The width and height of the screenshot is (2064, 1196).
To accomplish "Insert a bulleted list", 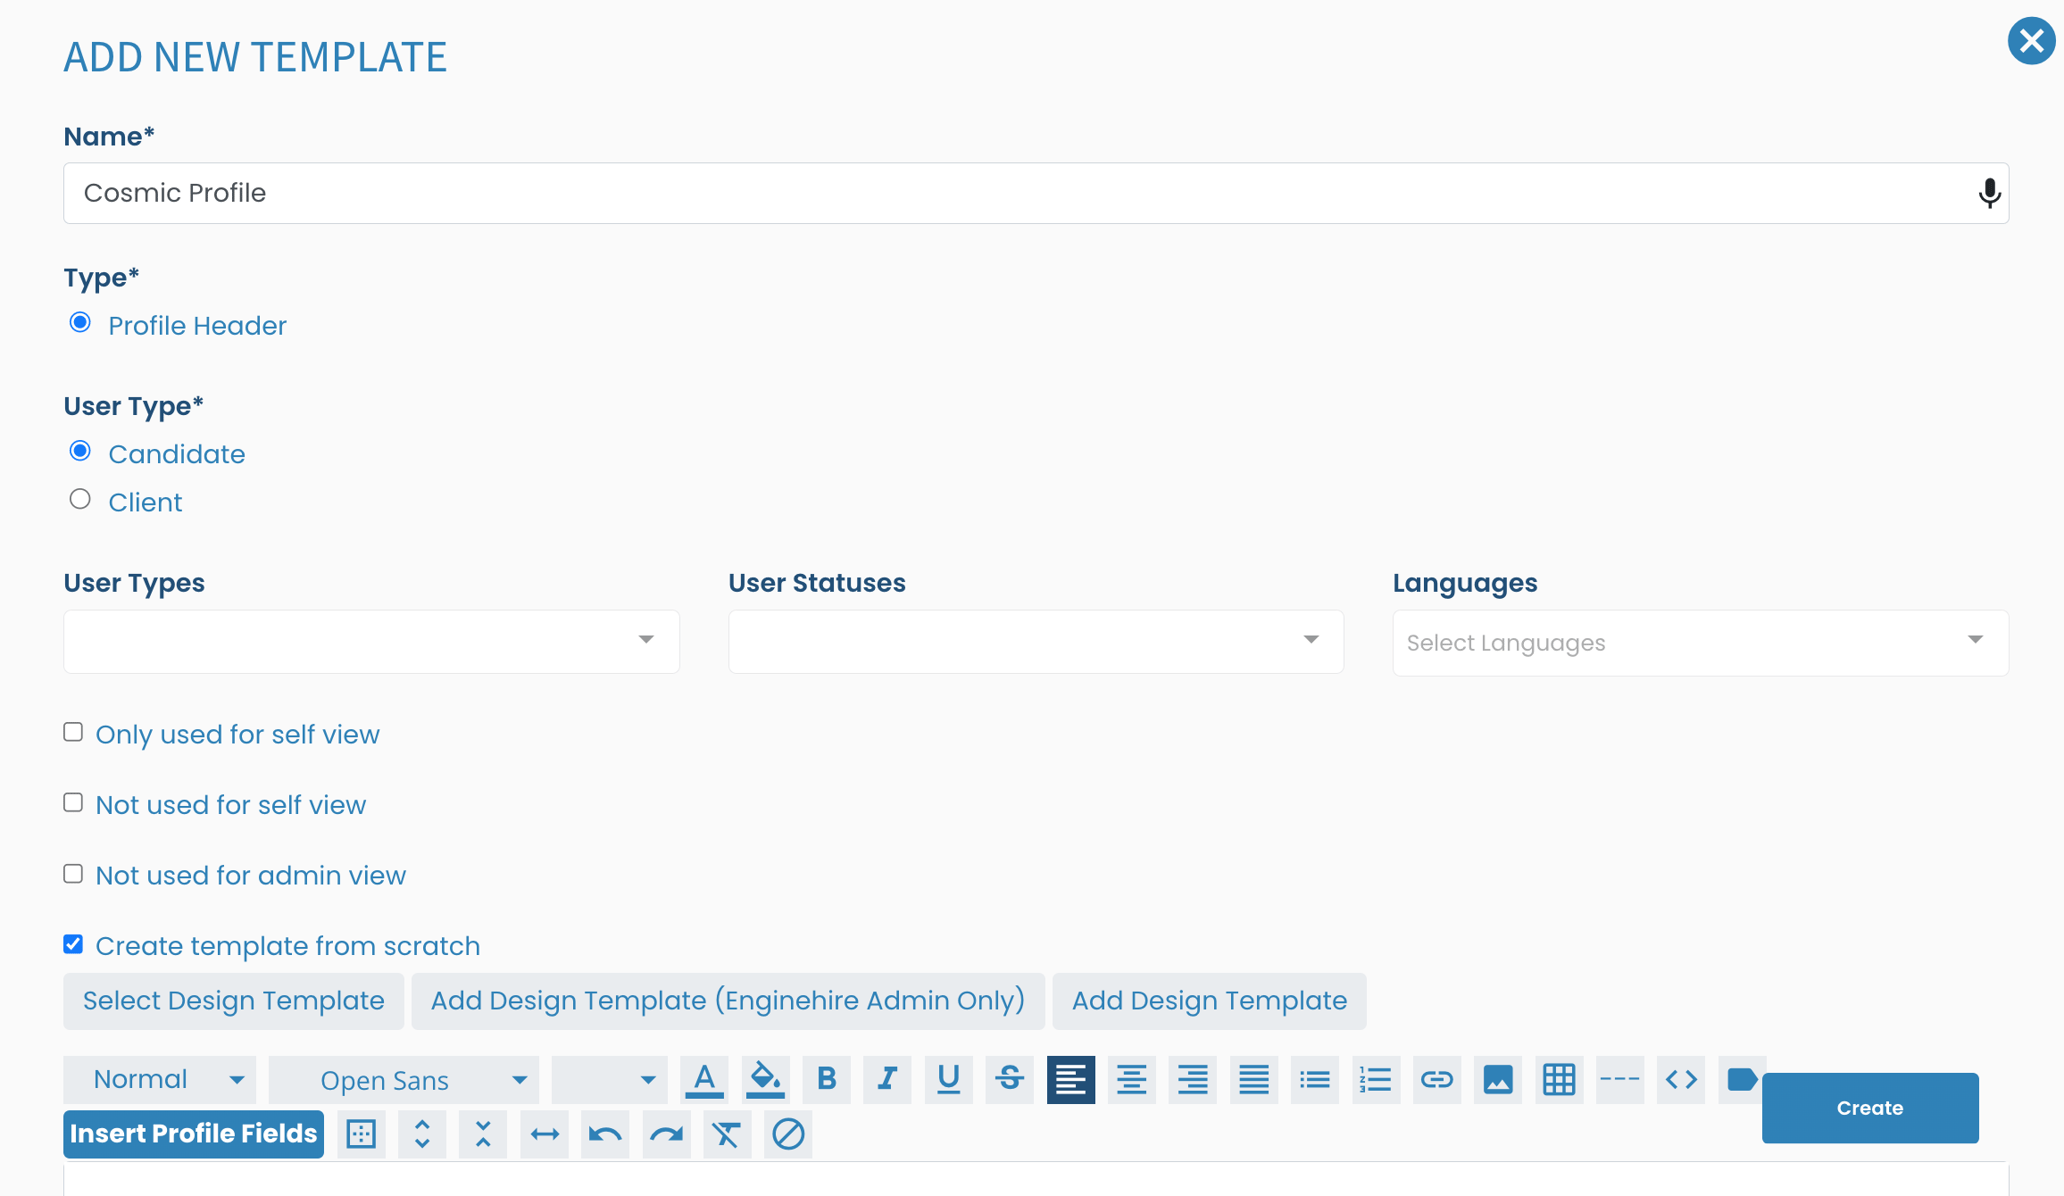I will coord(1314,1080).
